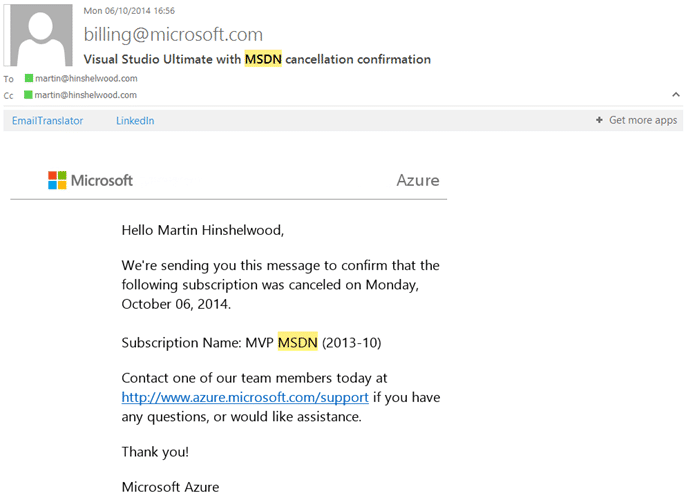Select the Cc recipient martin@hinshelwood.com
Viewport: 684px width, 500px height.
[86, 95]
